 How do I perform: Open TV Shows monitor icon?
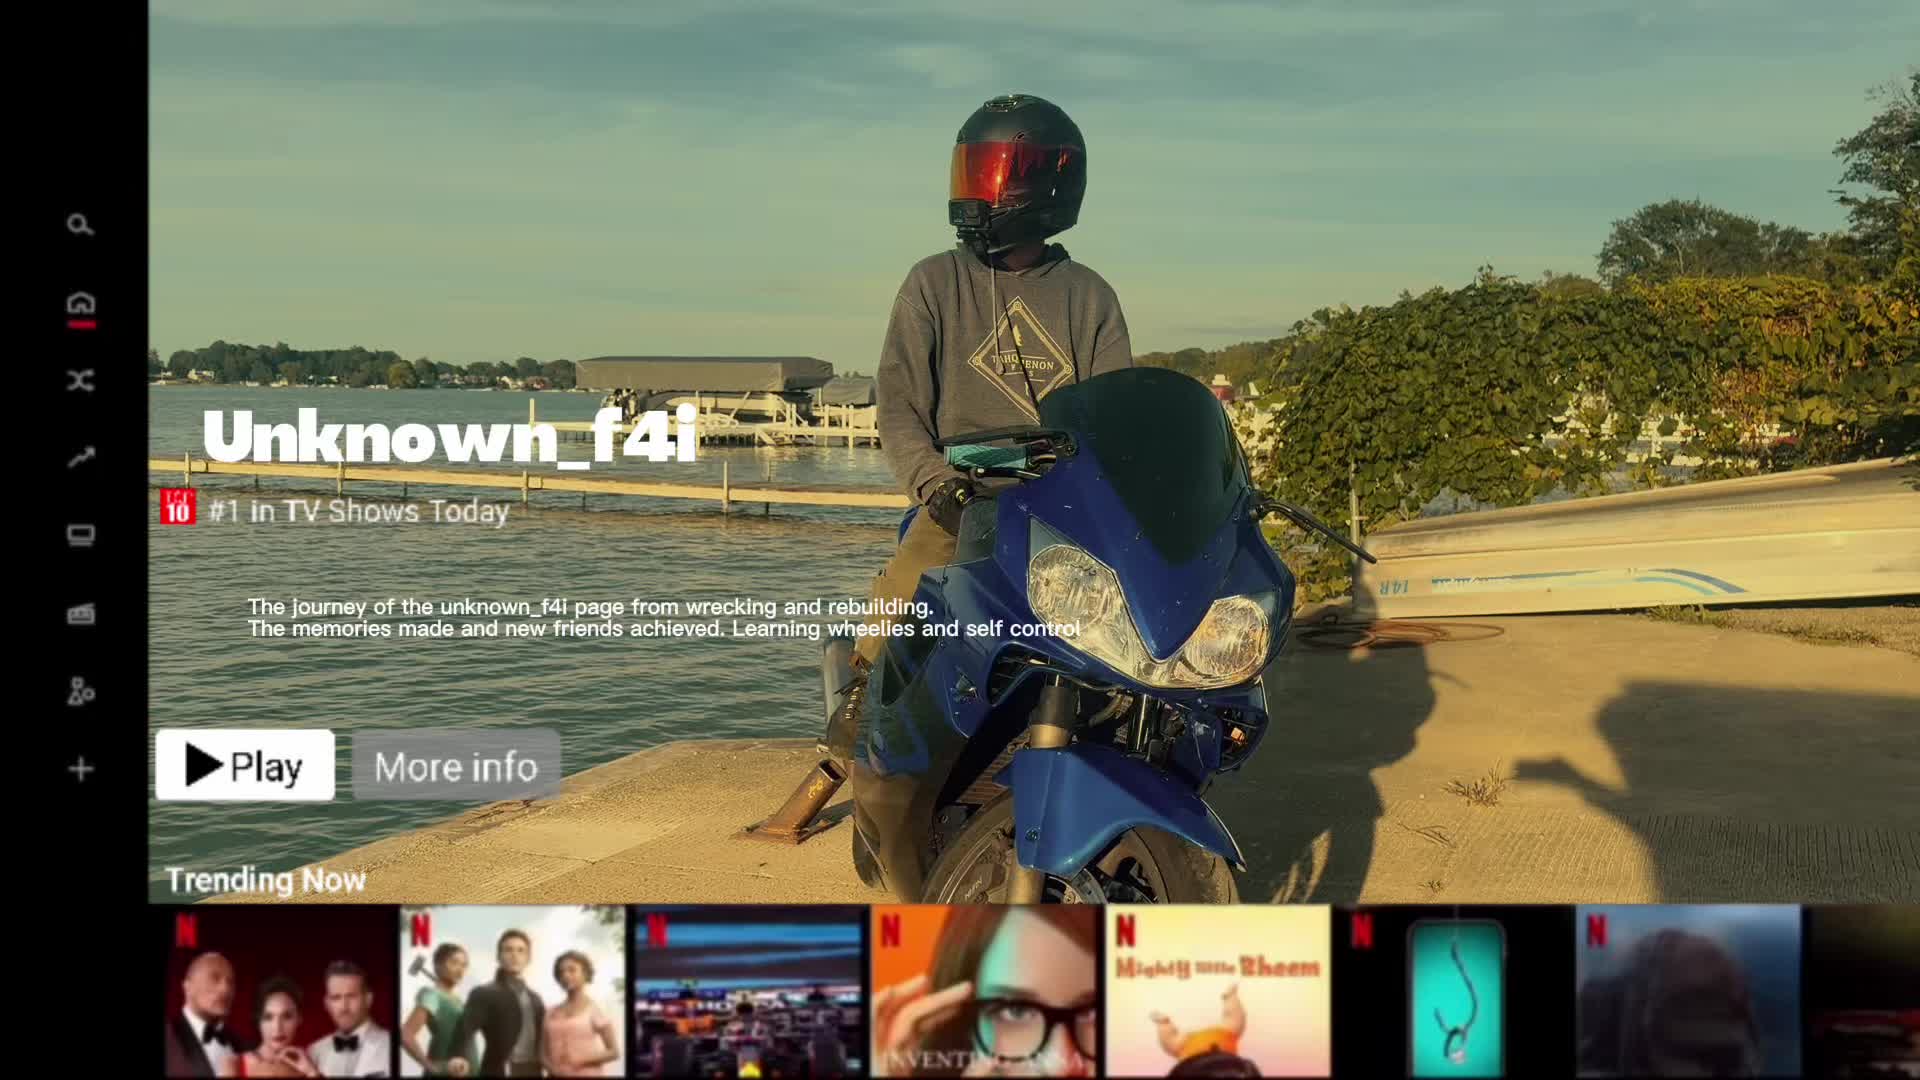click(x=81, y=536)
